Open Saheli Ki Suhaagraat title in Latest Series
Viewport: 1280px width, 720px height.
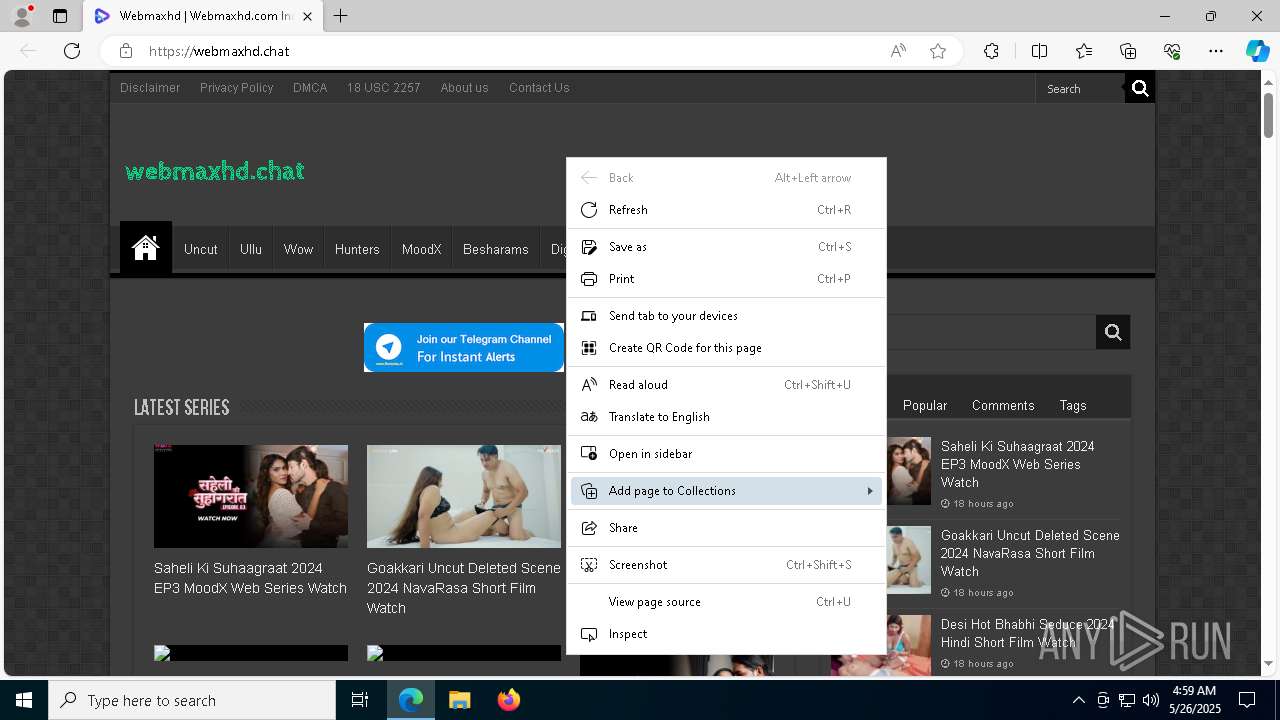coord(250,578)
